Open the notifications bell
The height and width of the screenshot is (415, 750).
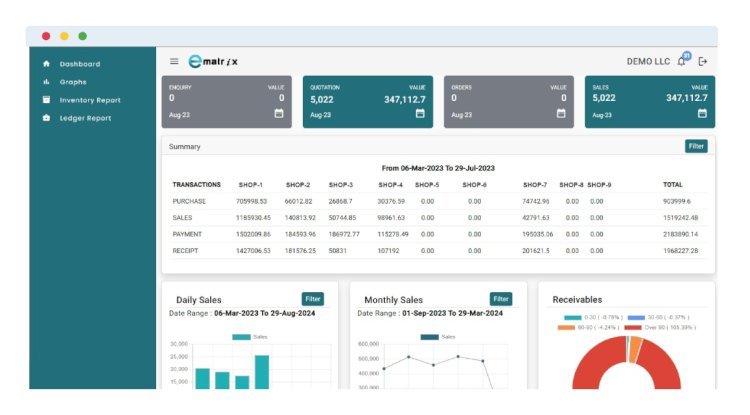point(681,61)
